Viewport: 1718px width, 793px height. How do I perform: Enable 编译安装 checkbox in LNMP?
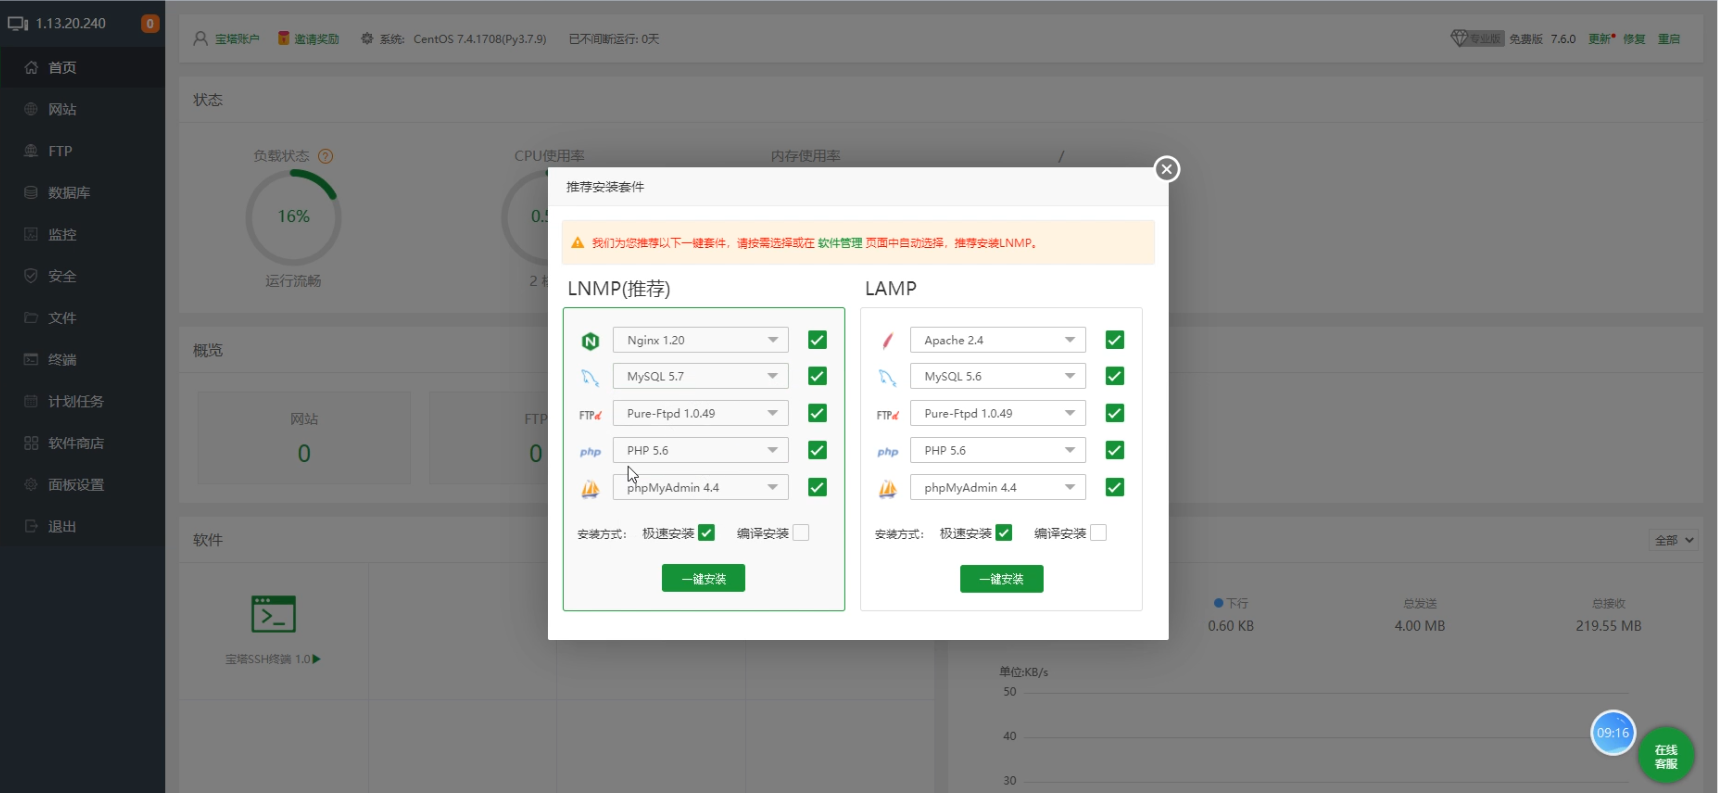tap(801, 533)
